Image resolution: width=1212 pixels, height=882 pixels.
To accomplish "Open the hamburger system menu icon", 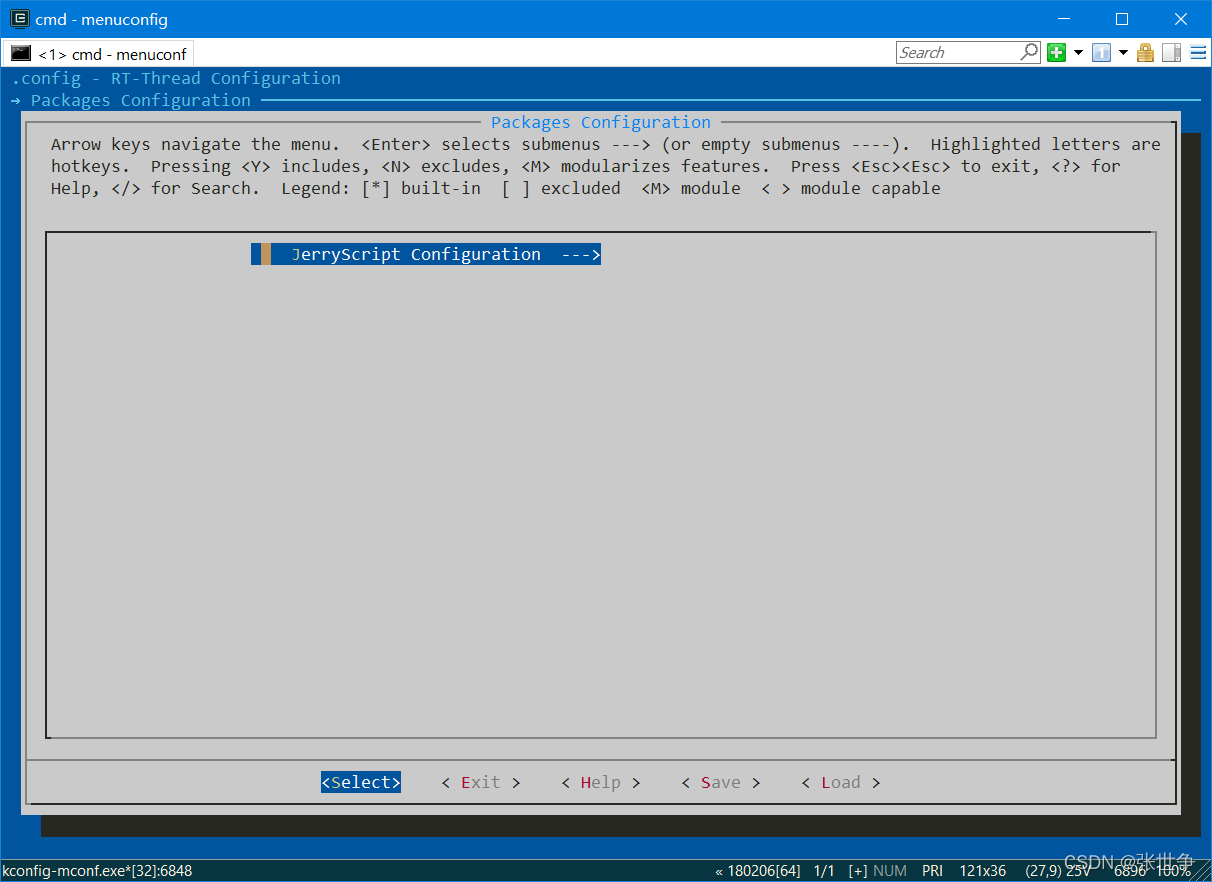I will coord(1197,53).
